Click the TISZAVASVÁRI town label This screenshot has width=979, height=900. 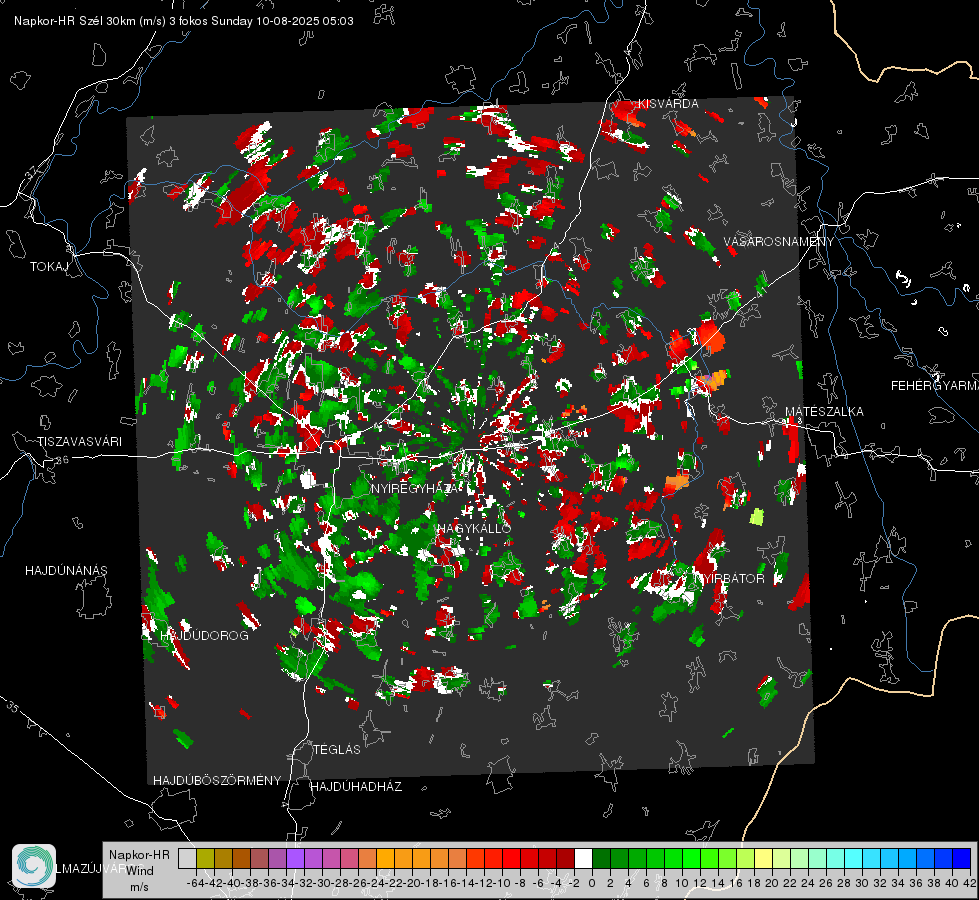pos(79,442)
